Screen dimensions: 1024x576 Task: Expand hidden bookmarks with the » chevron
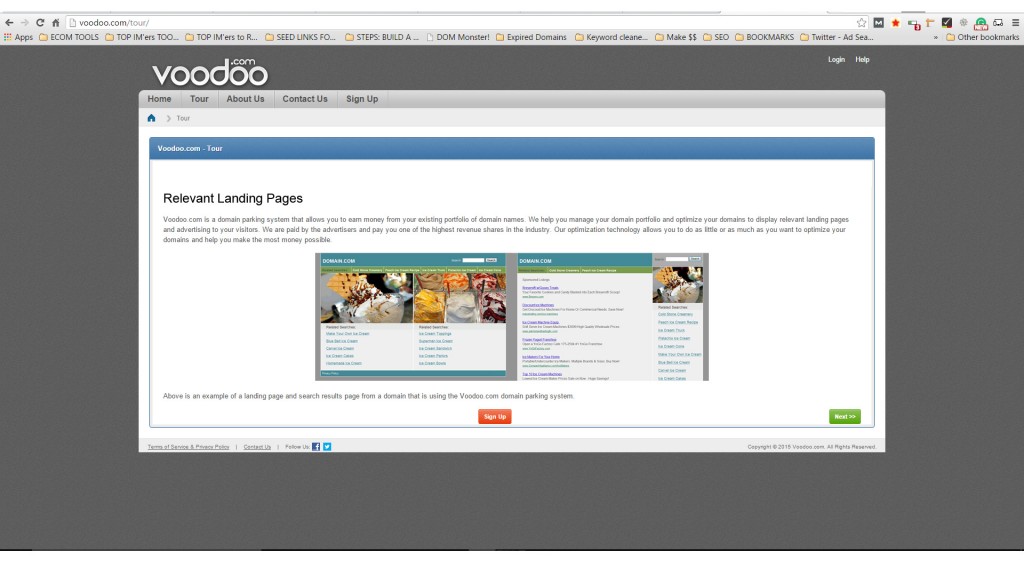(x=935, y=37)
